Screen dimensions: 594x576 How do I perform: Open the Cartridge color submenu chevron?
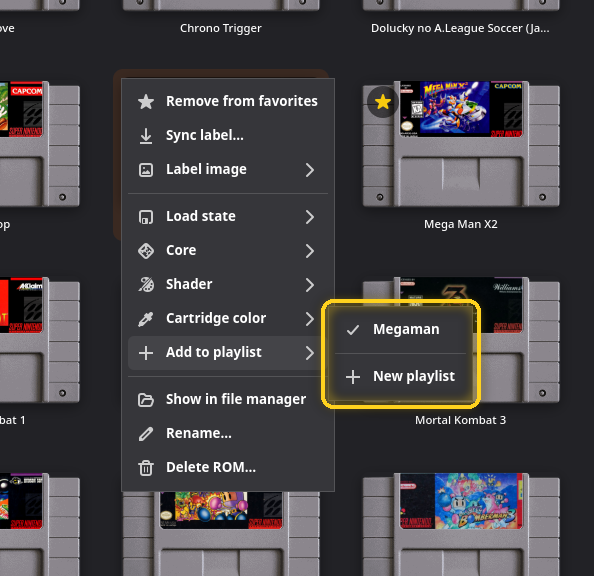(310, 319)
